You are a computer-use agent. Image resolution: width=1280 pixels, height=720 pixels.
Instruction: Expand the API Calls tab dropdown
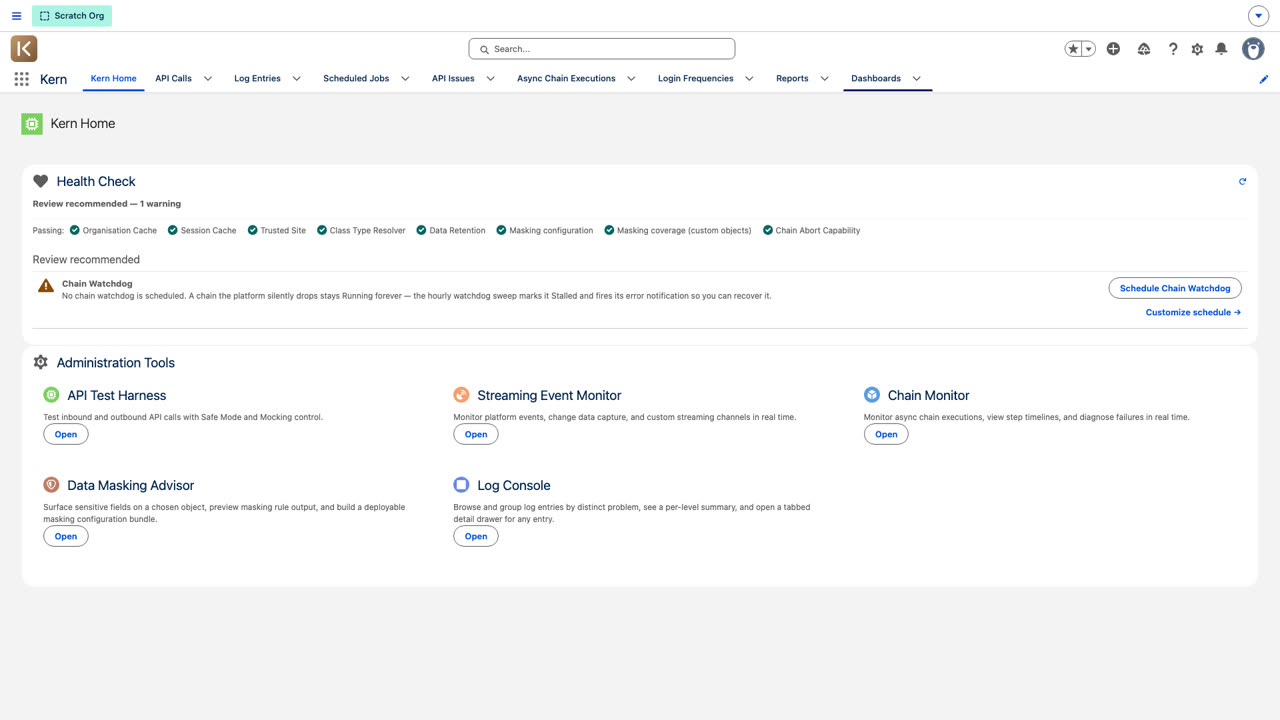[x=208, y=79]
